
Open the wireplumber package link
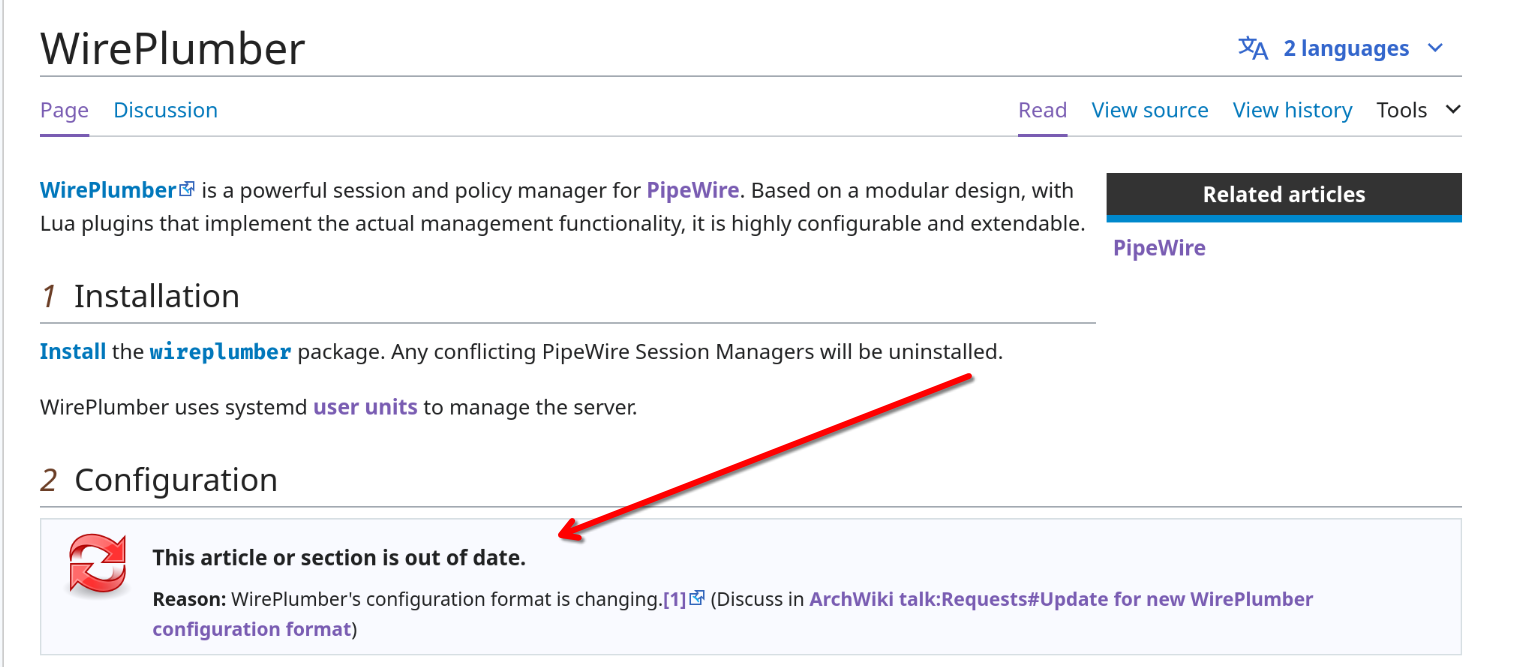coord(220,352)
